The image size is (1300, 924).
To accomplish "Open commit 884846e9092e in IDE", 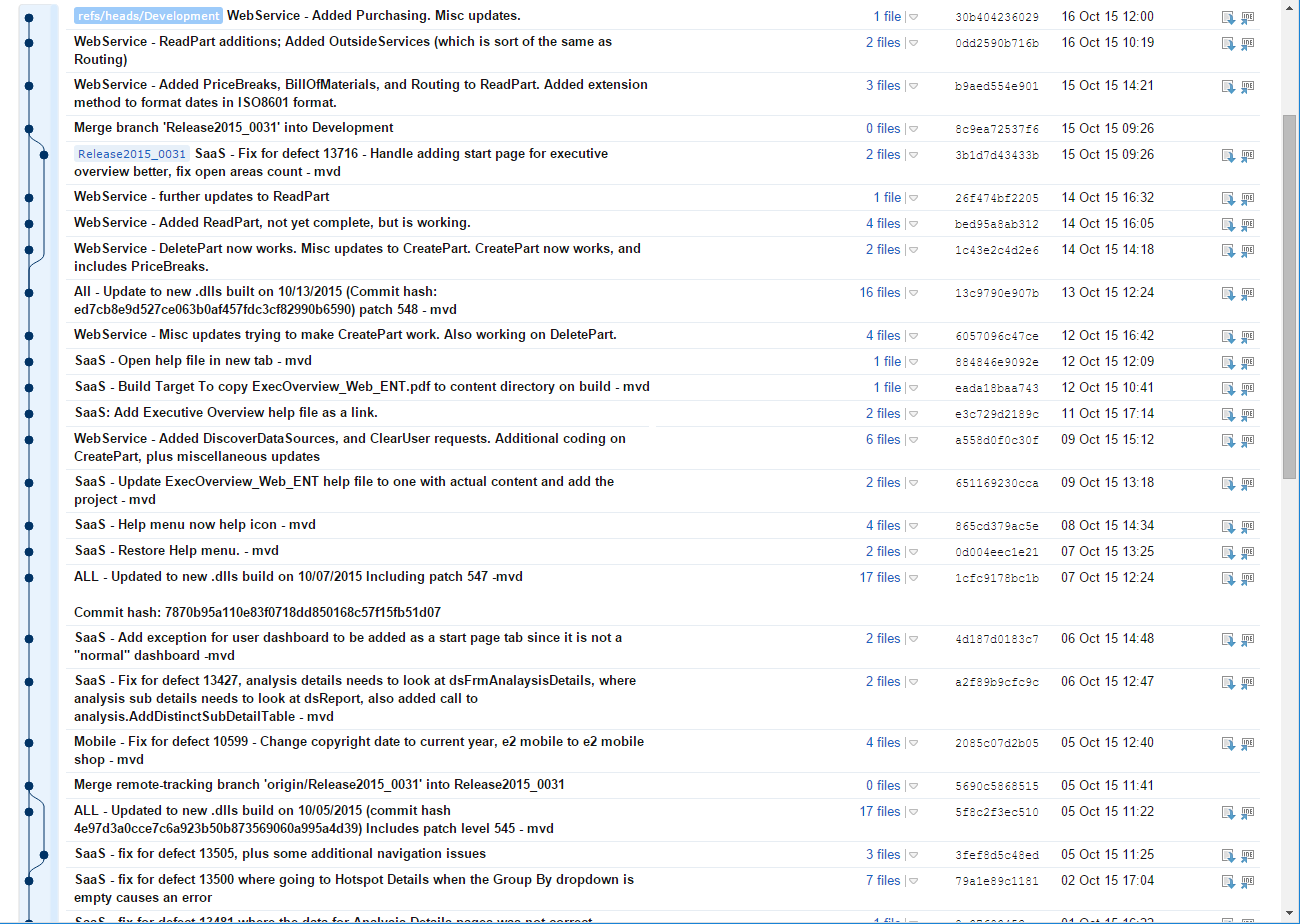I will [1247, 363].
